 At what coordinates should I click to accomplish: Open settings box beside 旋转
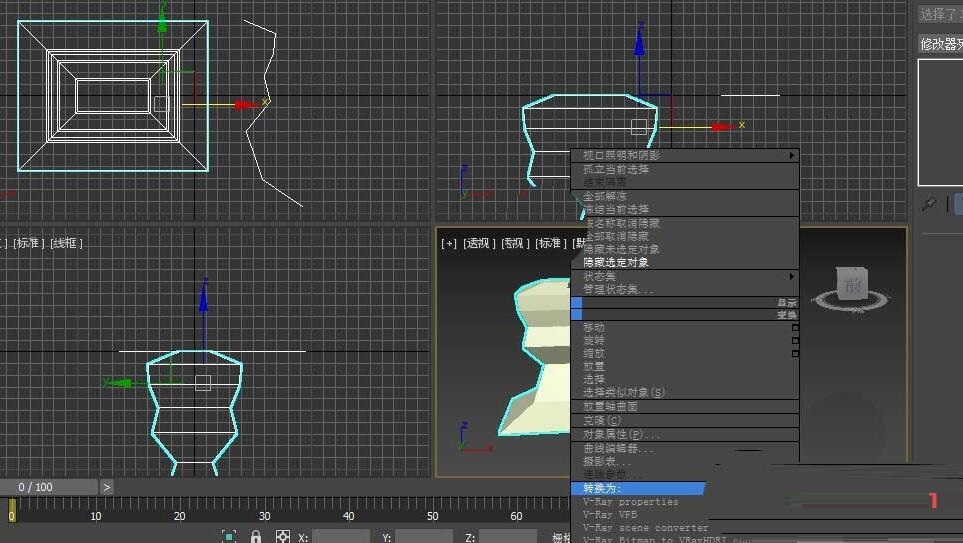pyautogui.click(x=795, y=341)
